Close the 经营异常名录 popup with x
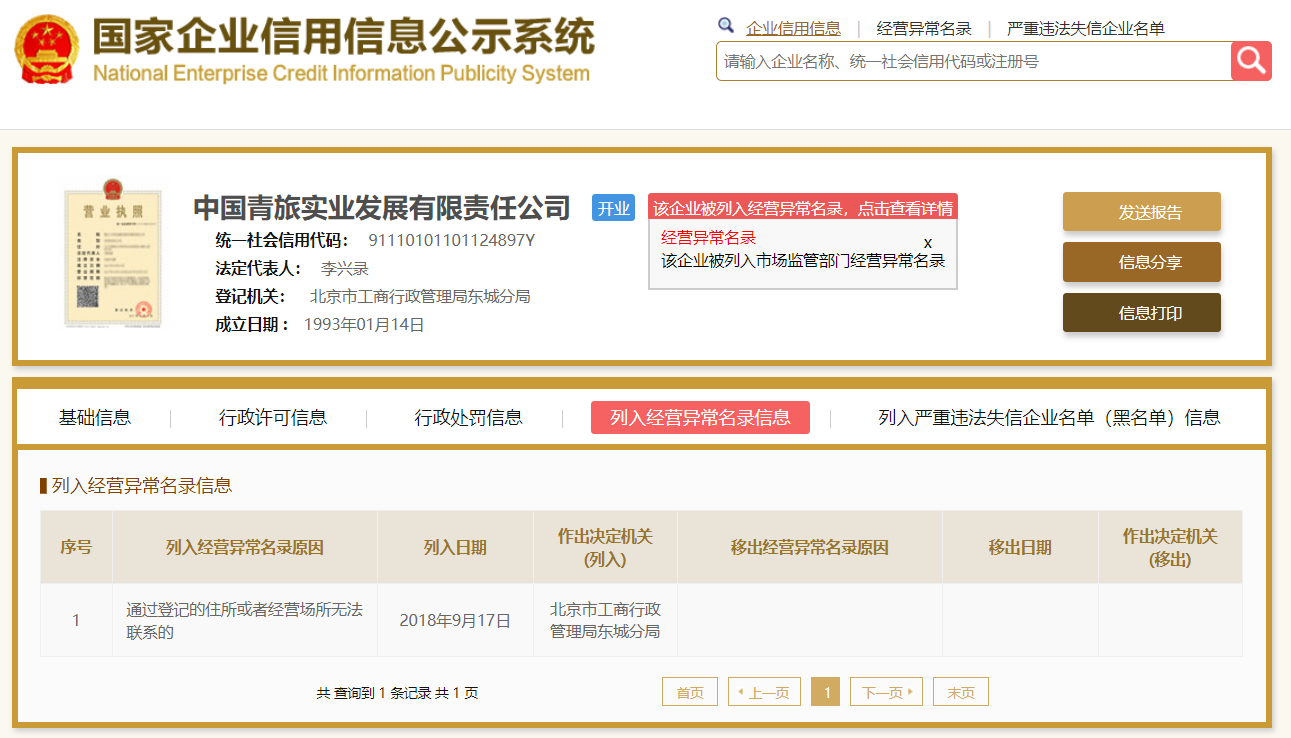 point(928,243)
